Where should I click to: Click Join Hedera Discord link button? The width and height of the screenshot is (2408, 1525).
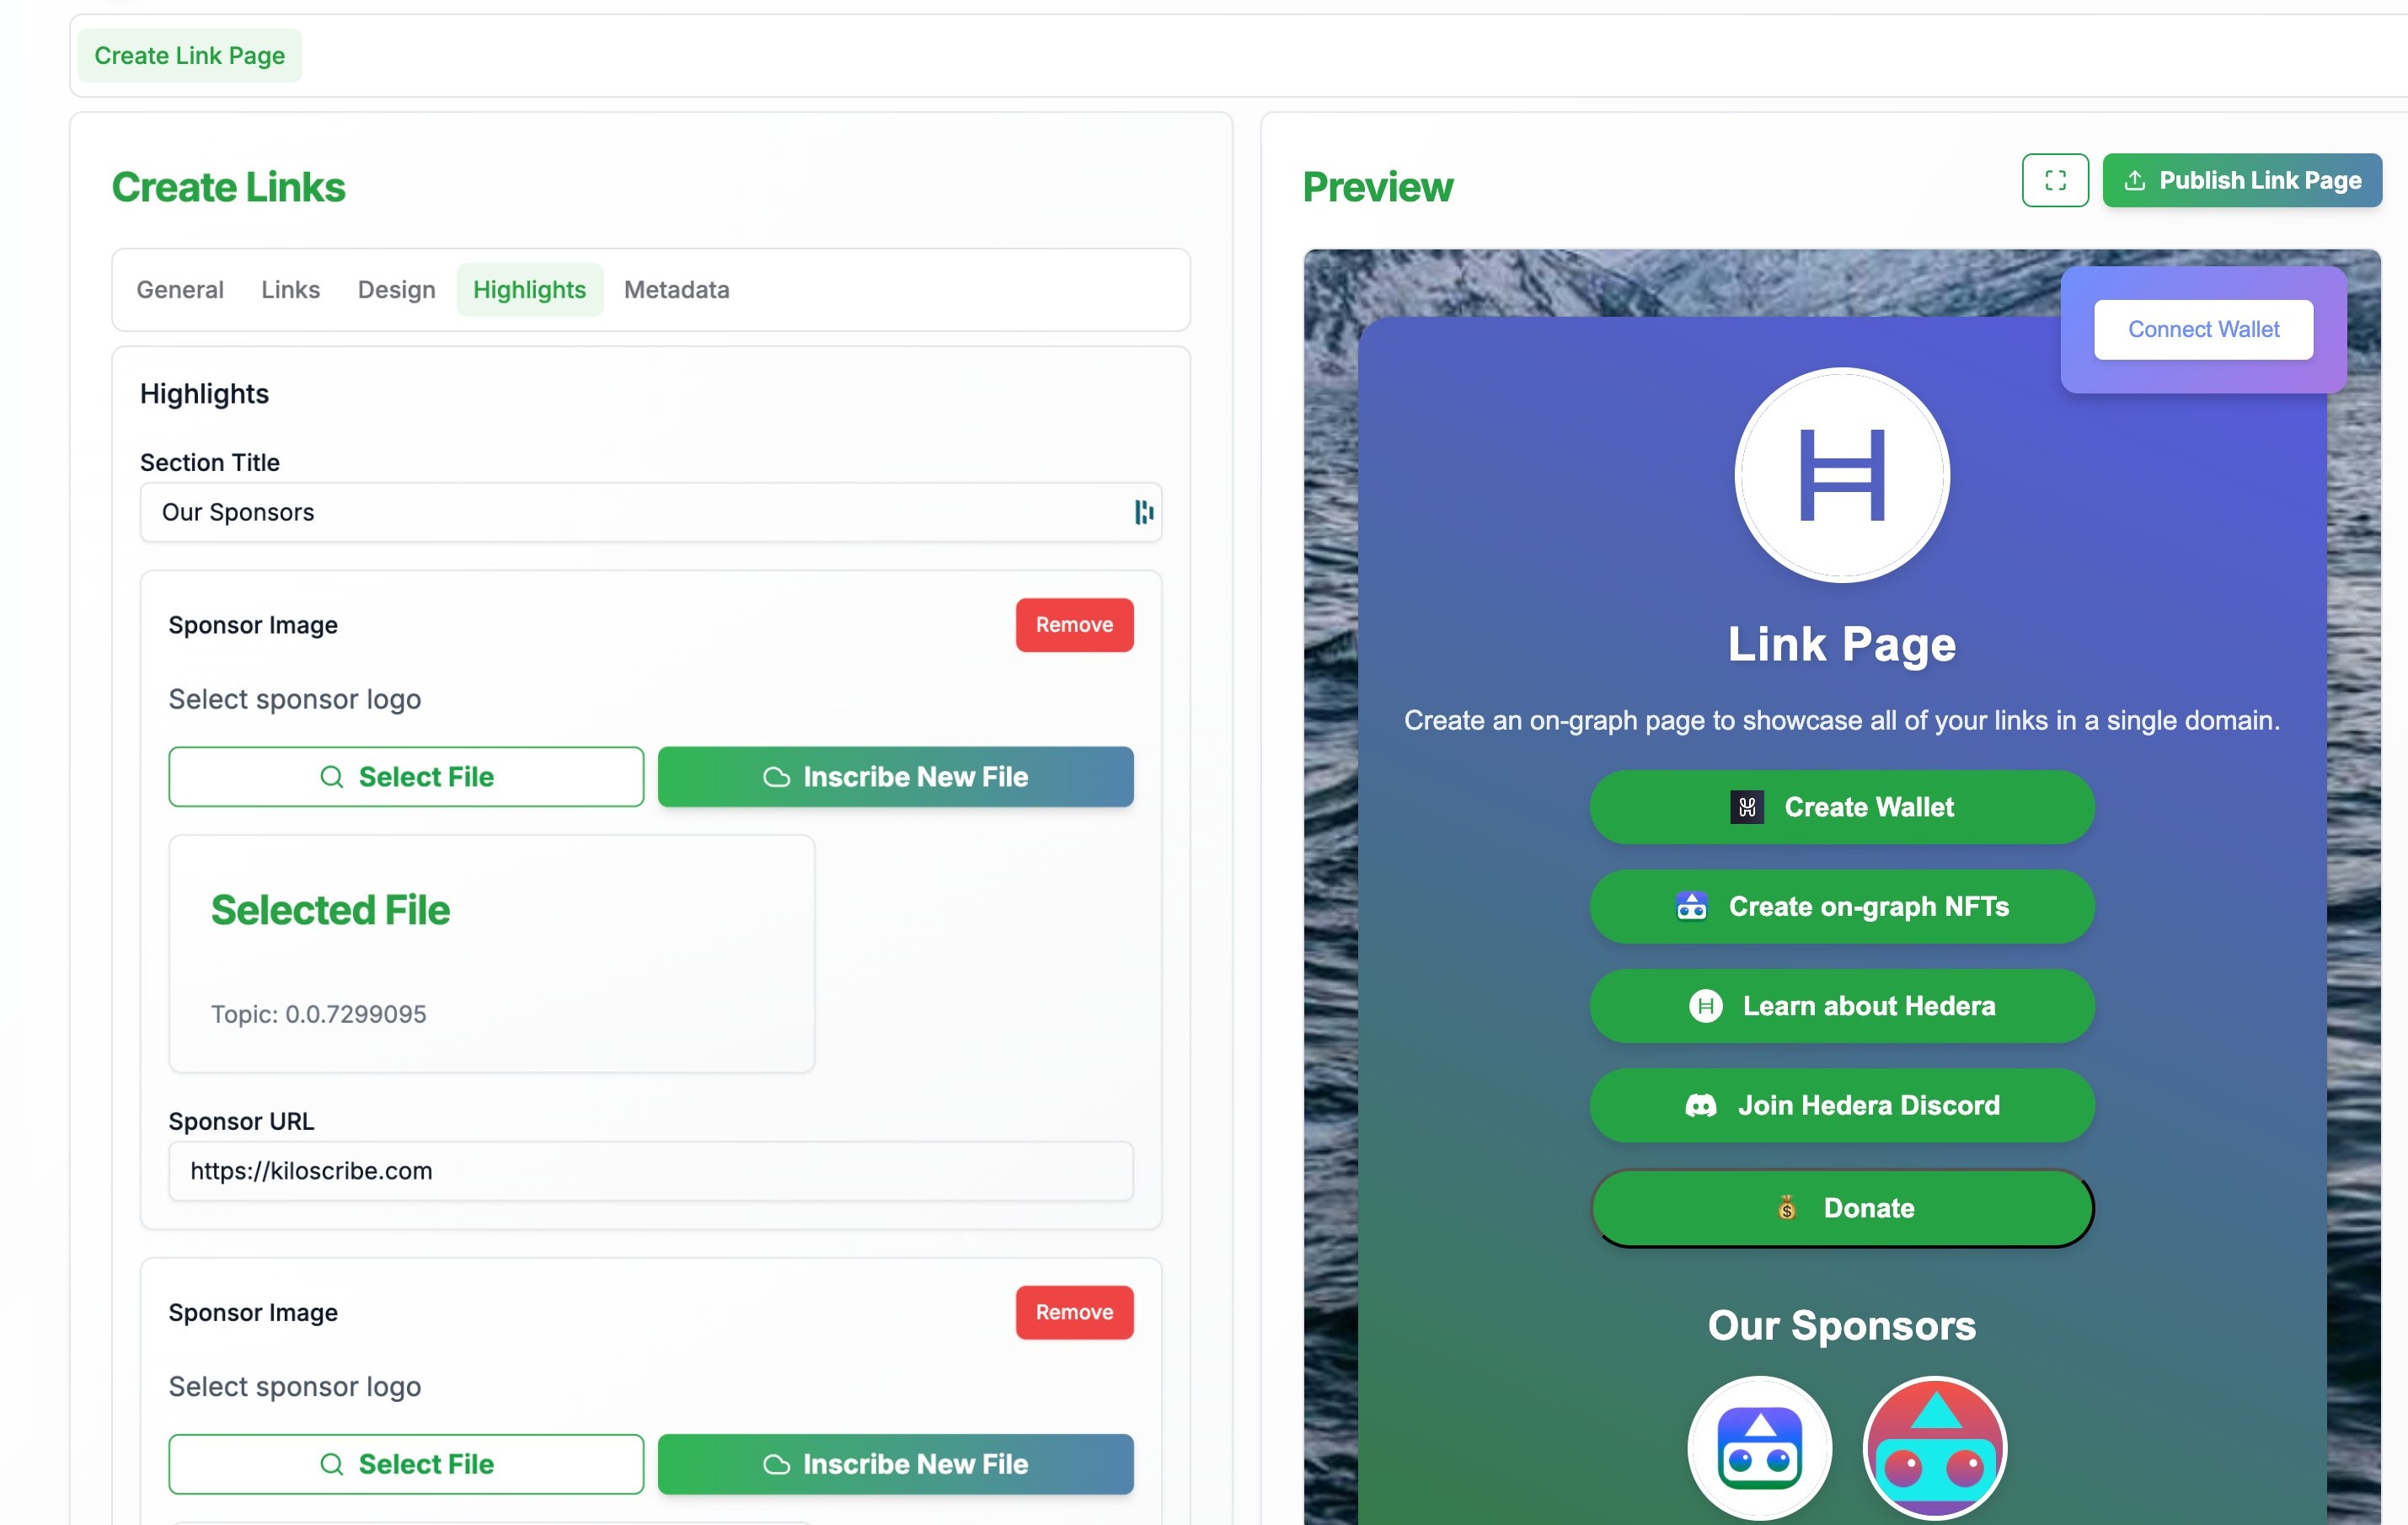click(x=1841, y=1105)
